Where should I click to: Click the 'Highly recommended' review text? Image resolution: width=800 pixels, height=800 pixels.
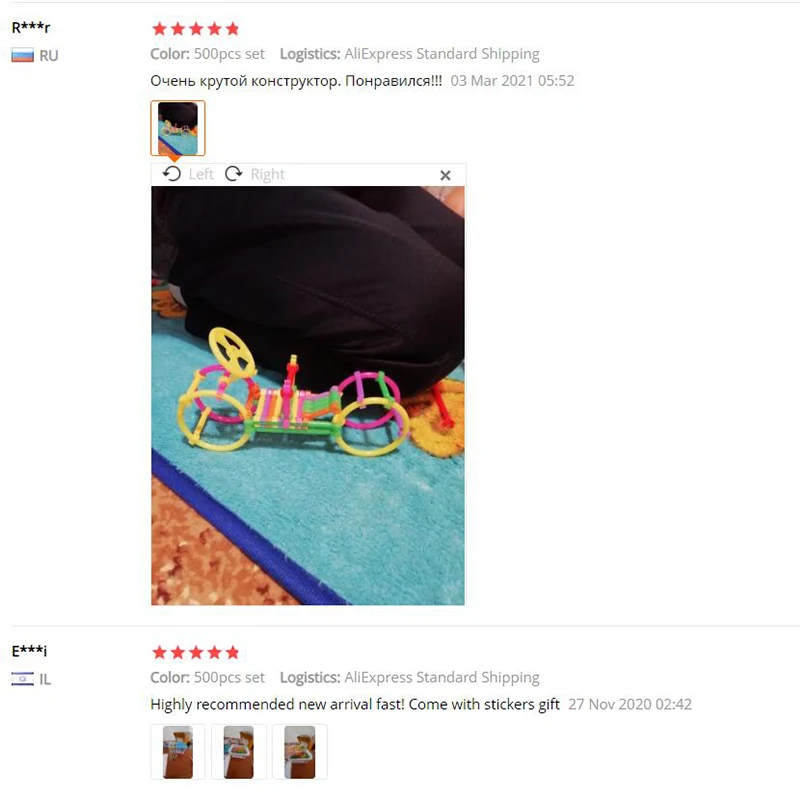click(355, 704)
